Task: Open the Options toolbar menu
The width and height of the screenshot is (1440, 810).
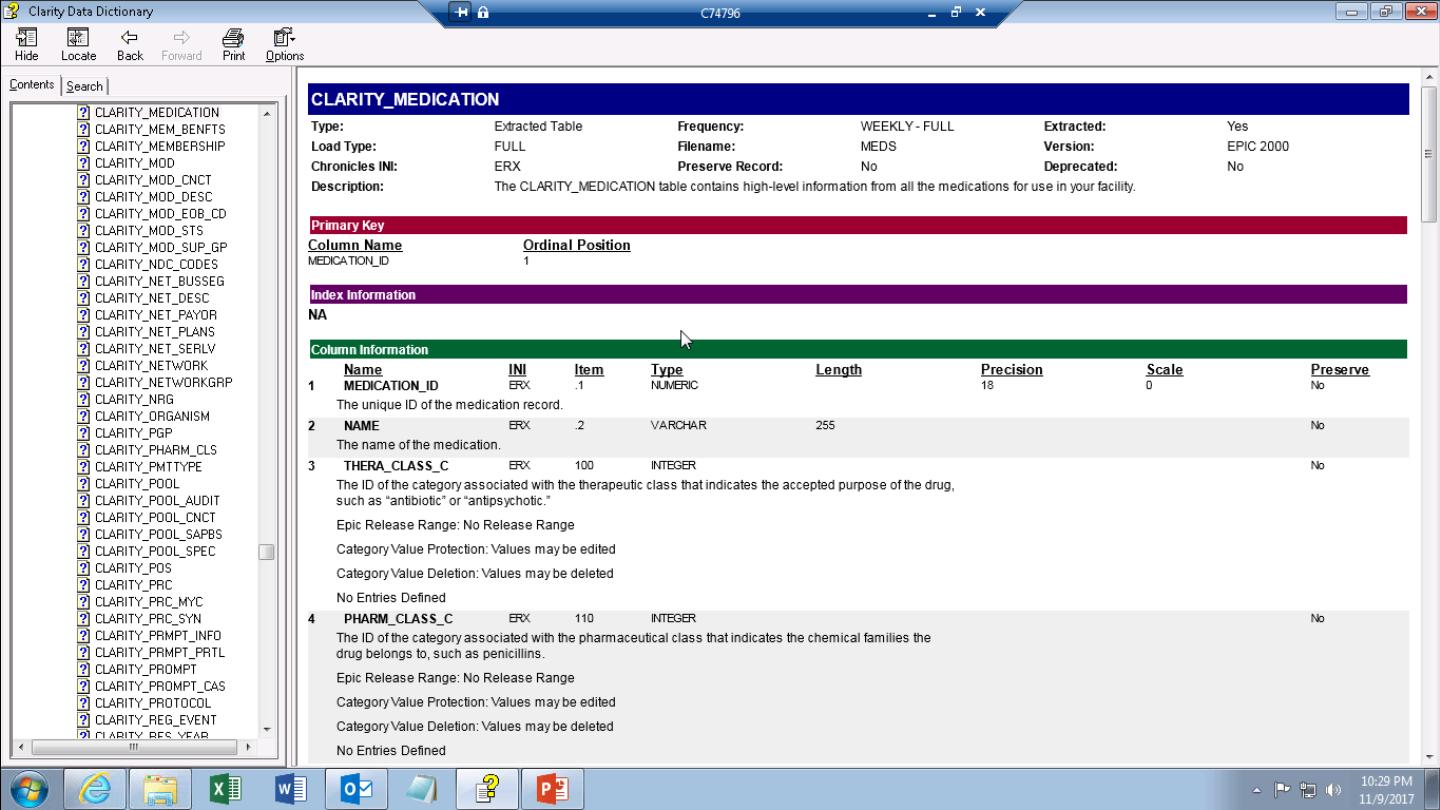Action: 284,44
